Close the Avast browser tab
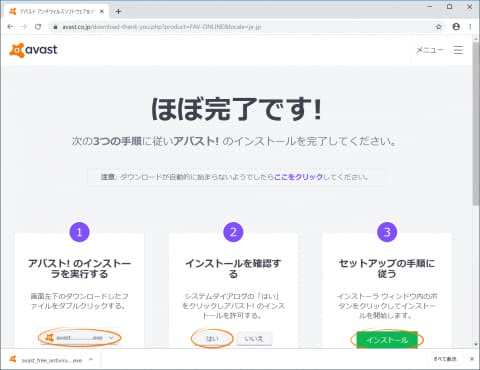480x370 pixels. coord(102,11)
